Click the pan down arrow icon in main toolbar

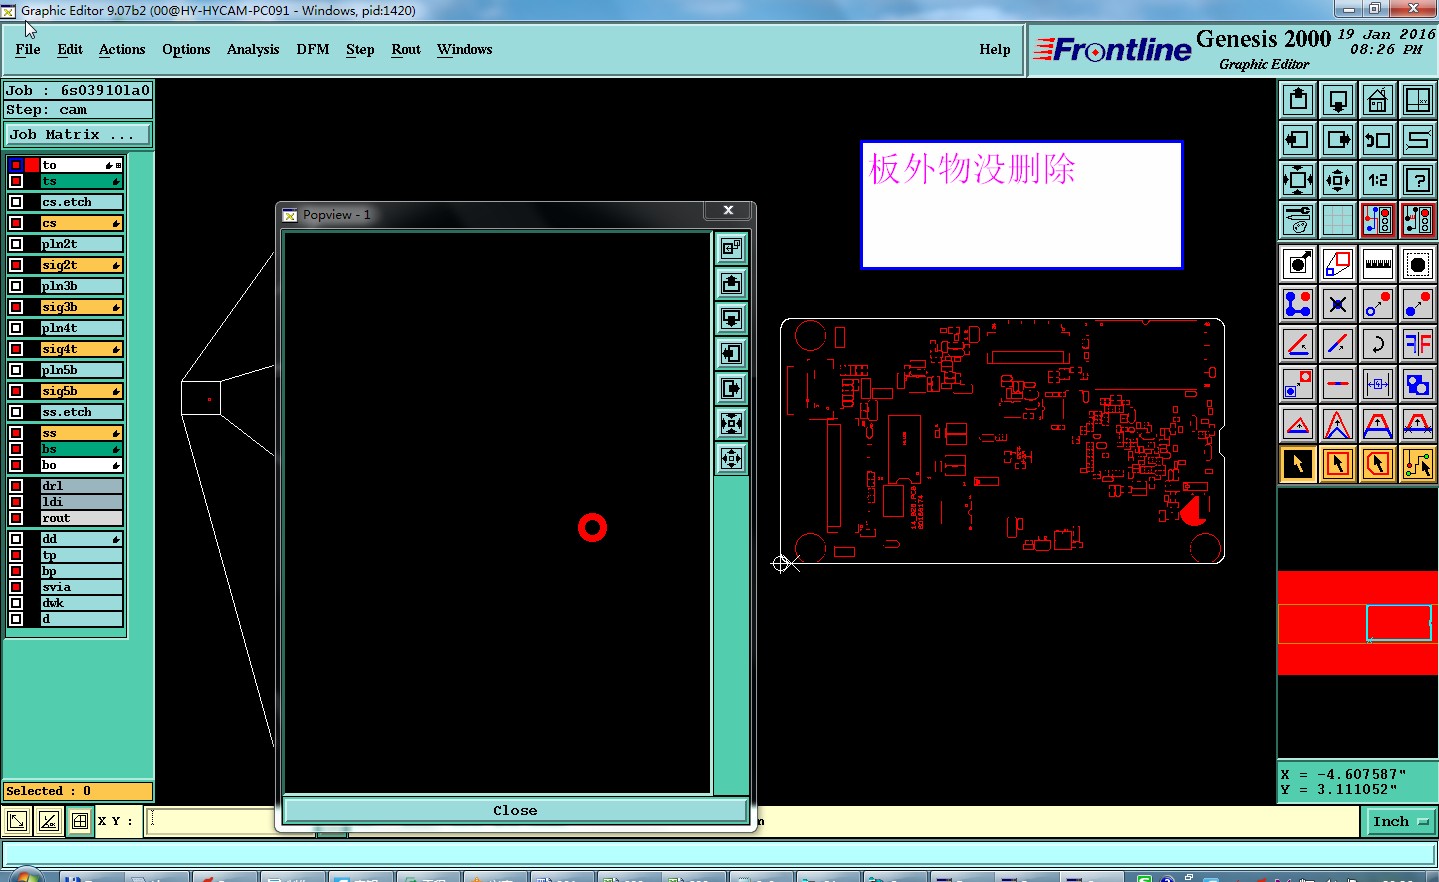tap(1338, 100)
